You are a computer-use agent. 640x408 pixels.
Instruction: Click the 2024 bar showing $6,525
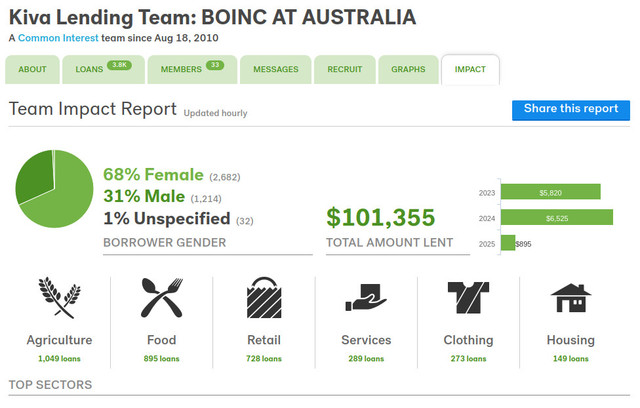(557, 217)
